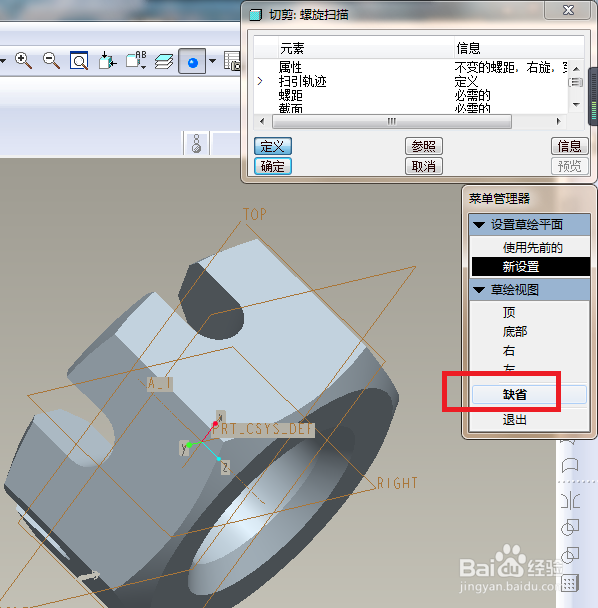This screenshot has height=608, width=598.
Task: Click the dialog icon beside 切剪: 螺旋扫描 title
Action: pyautogui.click(x=256, y=15)
